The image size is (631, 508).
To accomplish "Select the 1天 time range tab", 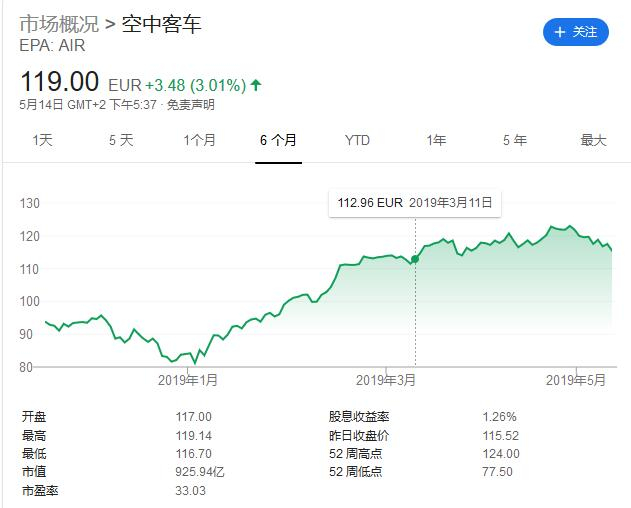I will point(43,140).
